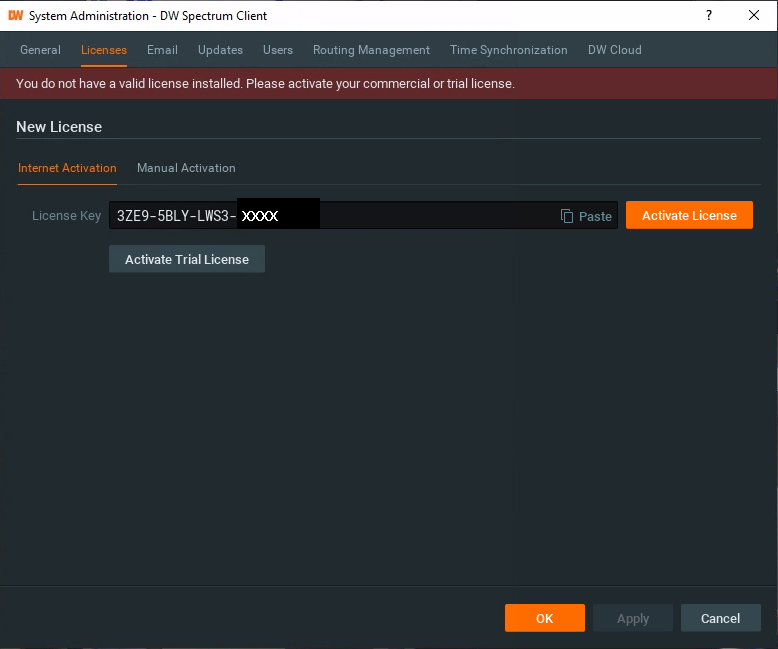Screen dimensions: 778x649
Task: Select the Licenses tab
Action: (104, 50)
